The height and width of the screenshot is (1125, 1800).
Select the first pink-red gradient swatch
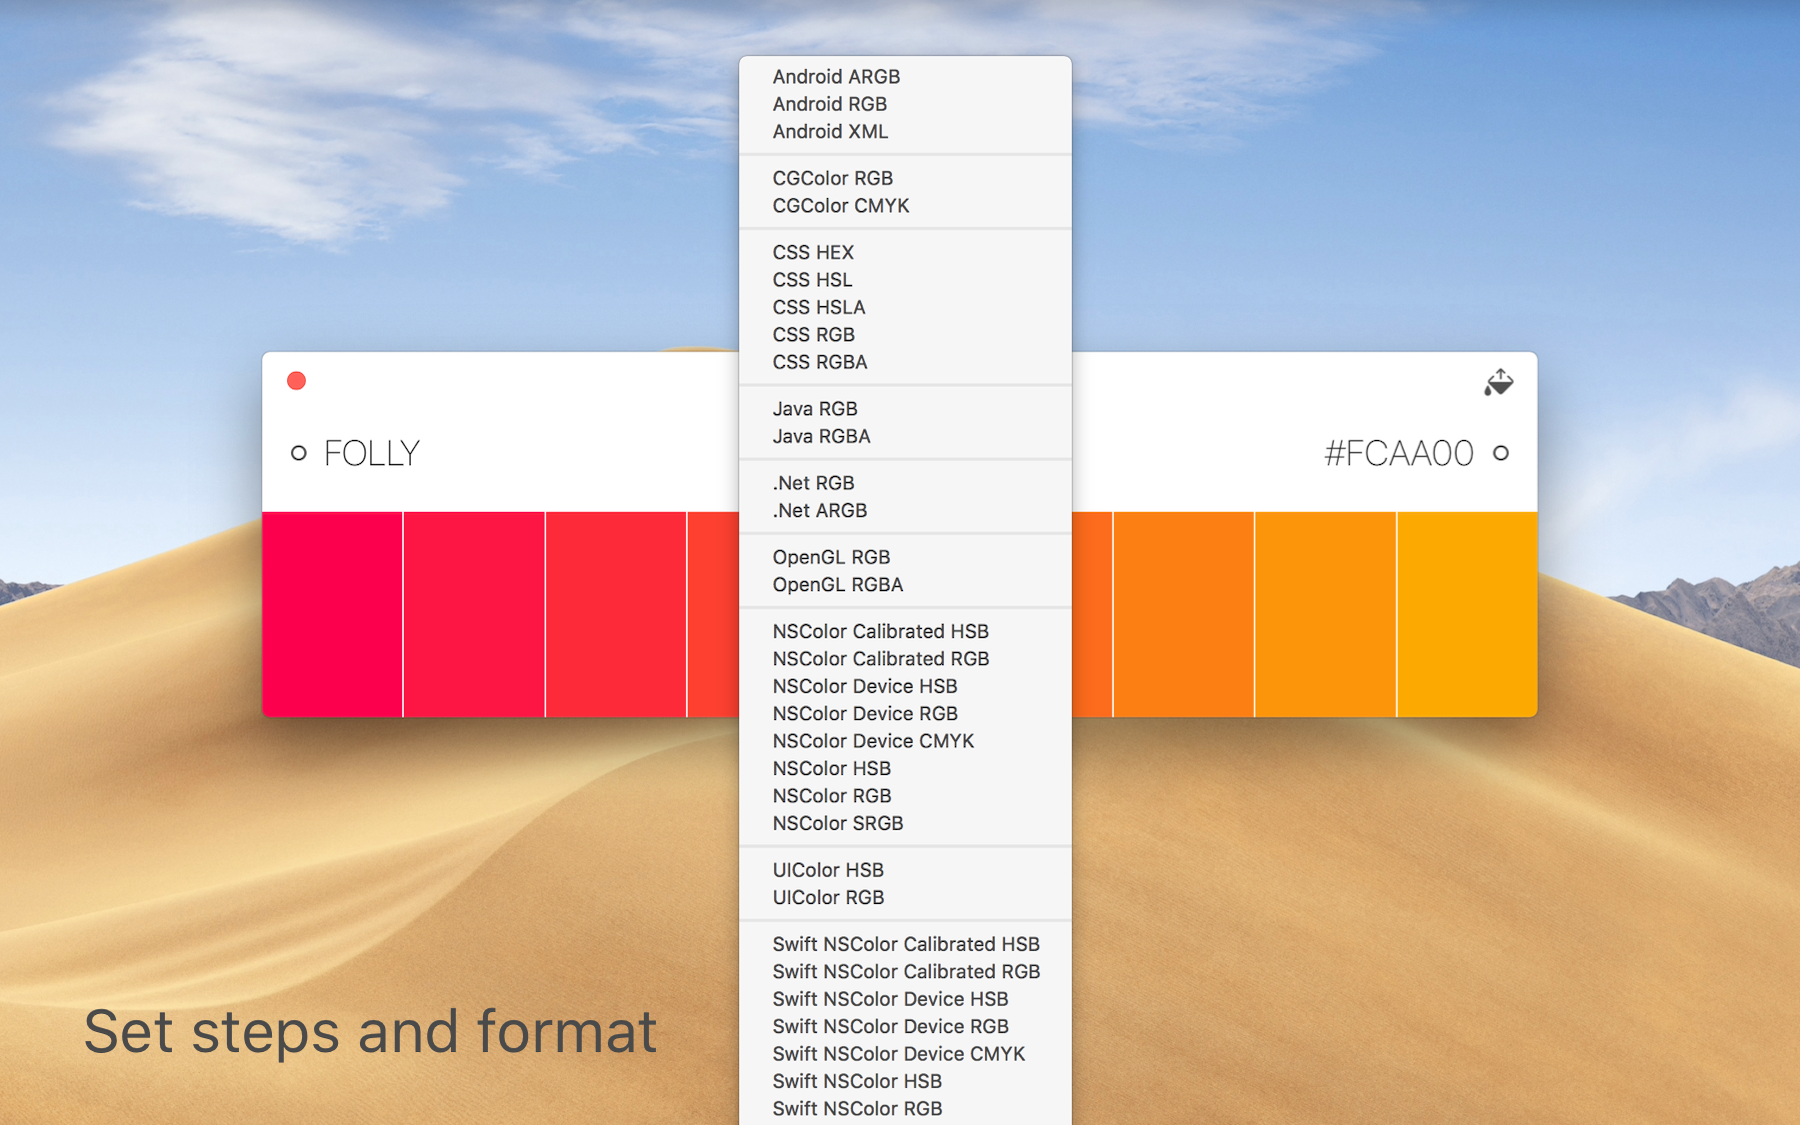(332, 614)
